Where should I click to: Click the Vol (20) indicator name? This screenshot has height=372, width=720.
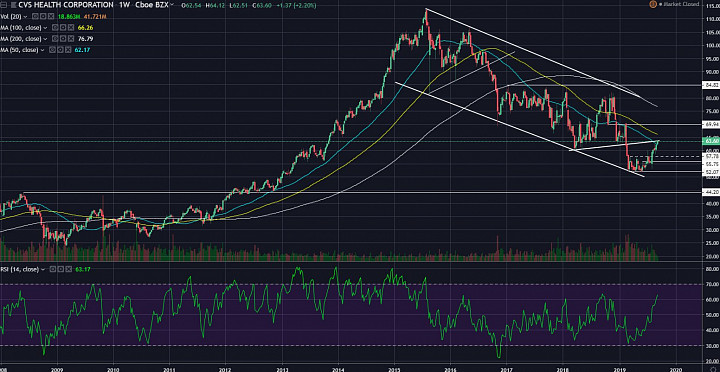point(11,17)
